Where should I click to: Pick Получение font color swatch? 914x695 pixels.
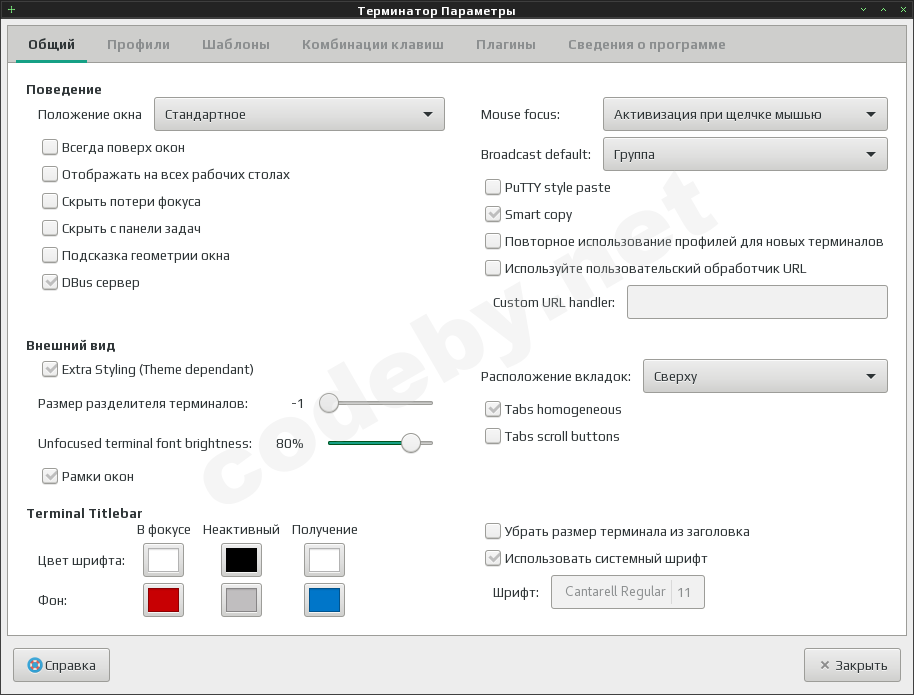325,560
